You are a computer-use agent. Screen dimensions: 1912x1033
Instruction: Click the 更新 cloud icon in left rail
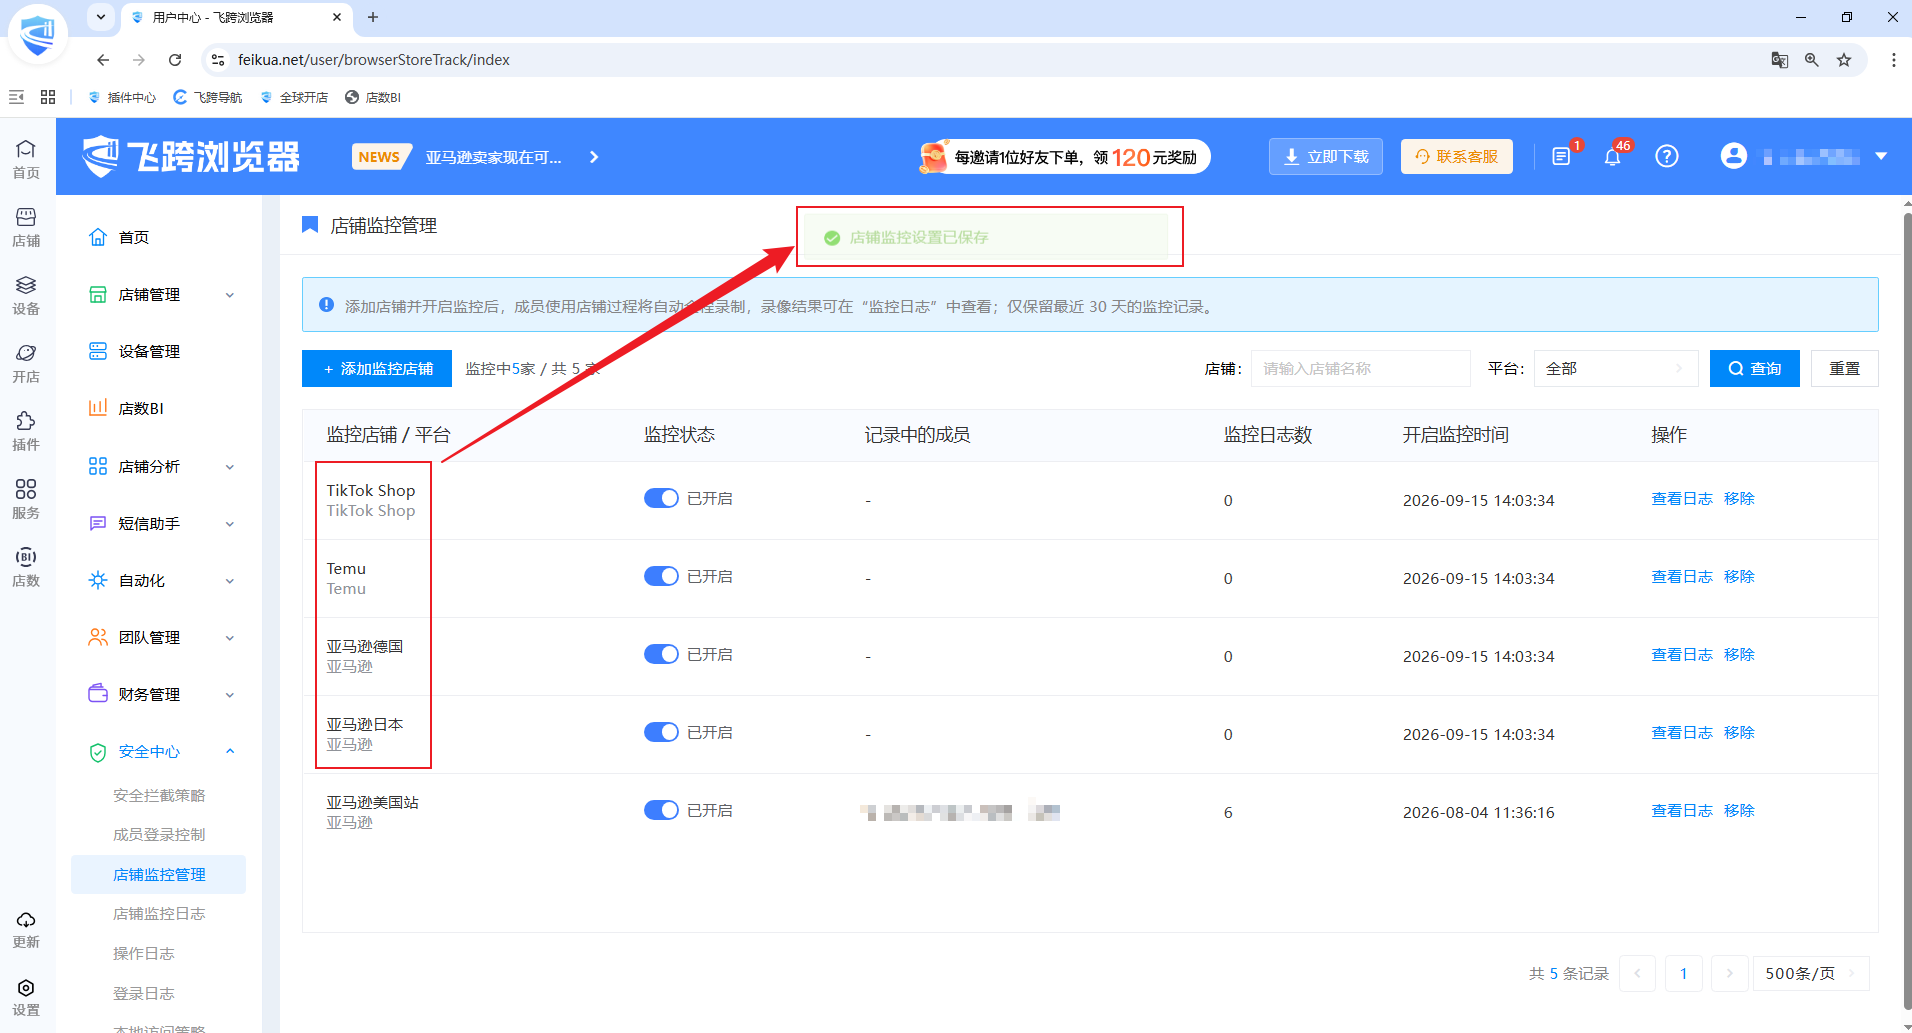pyautogui.click(x=26, y=929)
